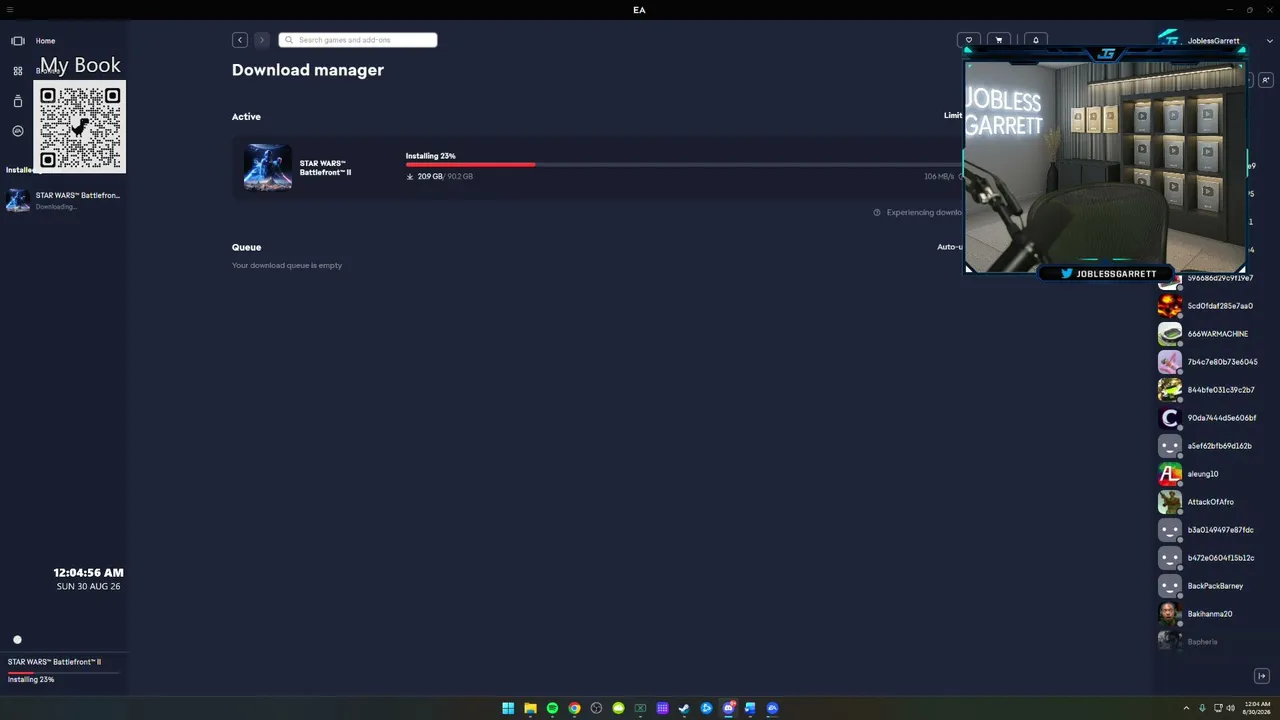Collapse the friends panel arrow button
Viewport: 1280px width, 720px height.
pyautogui.click(x=1262, y=676)
